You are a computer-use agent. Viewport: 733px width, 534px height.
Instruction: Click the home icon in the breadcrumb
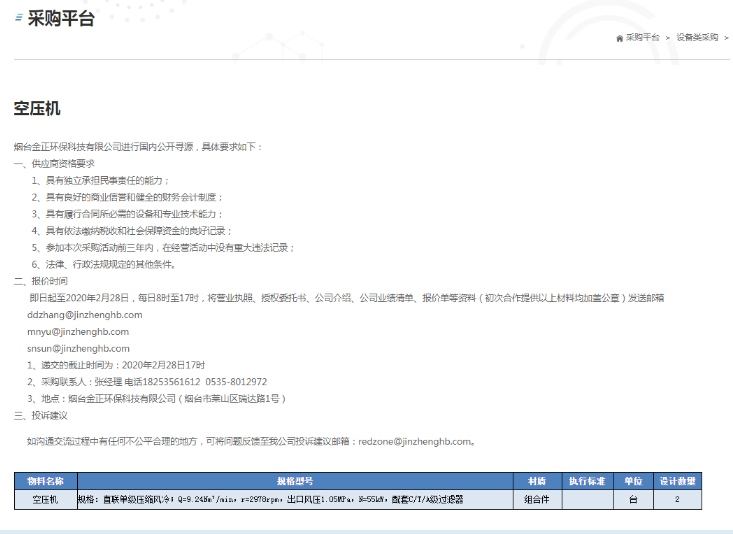(620, 37)
